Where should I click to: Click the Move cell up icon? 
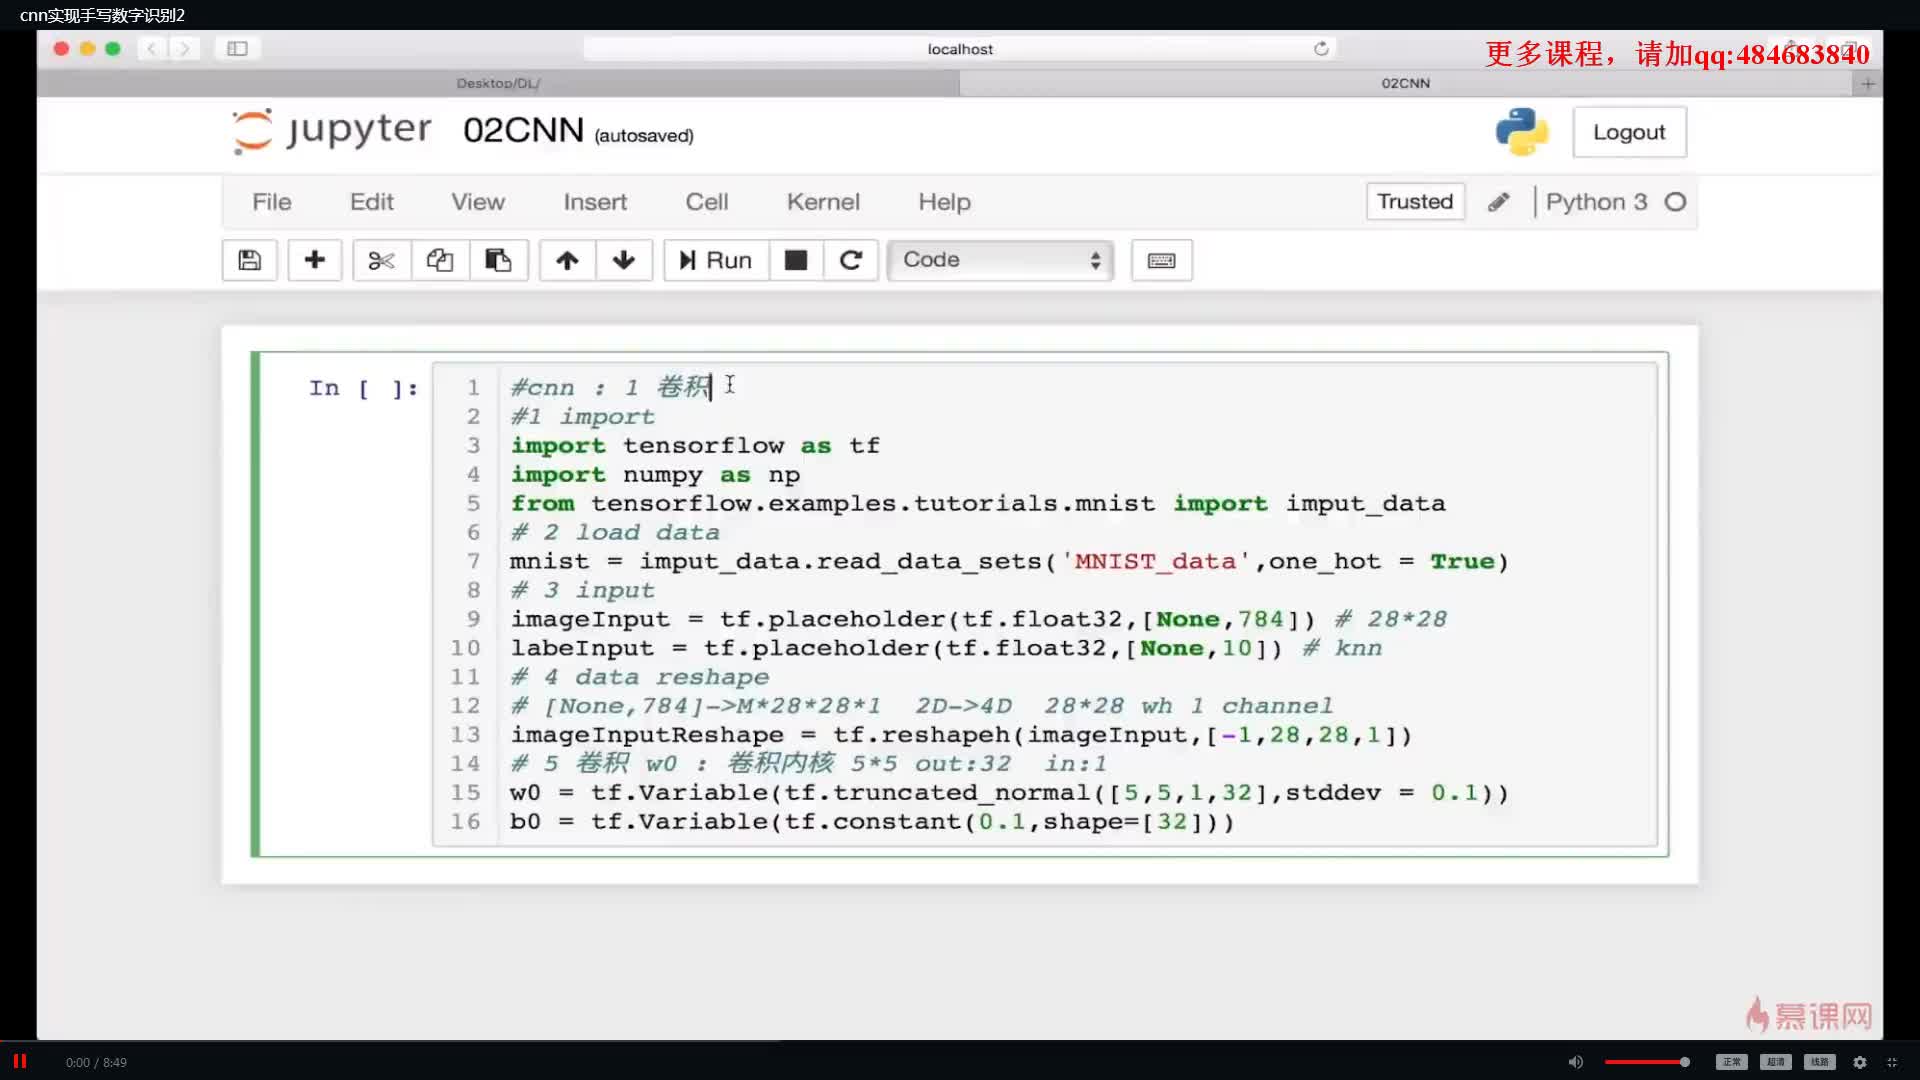(566, 258)
